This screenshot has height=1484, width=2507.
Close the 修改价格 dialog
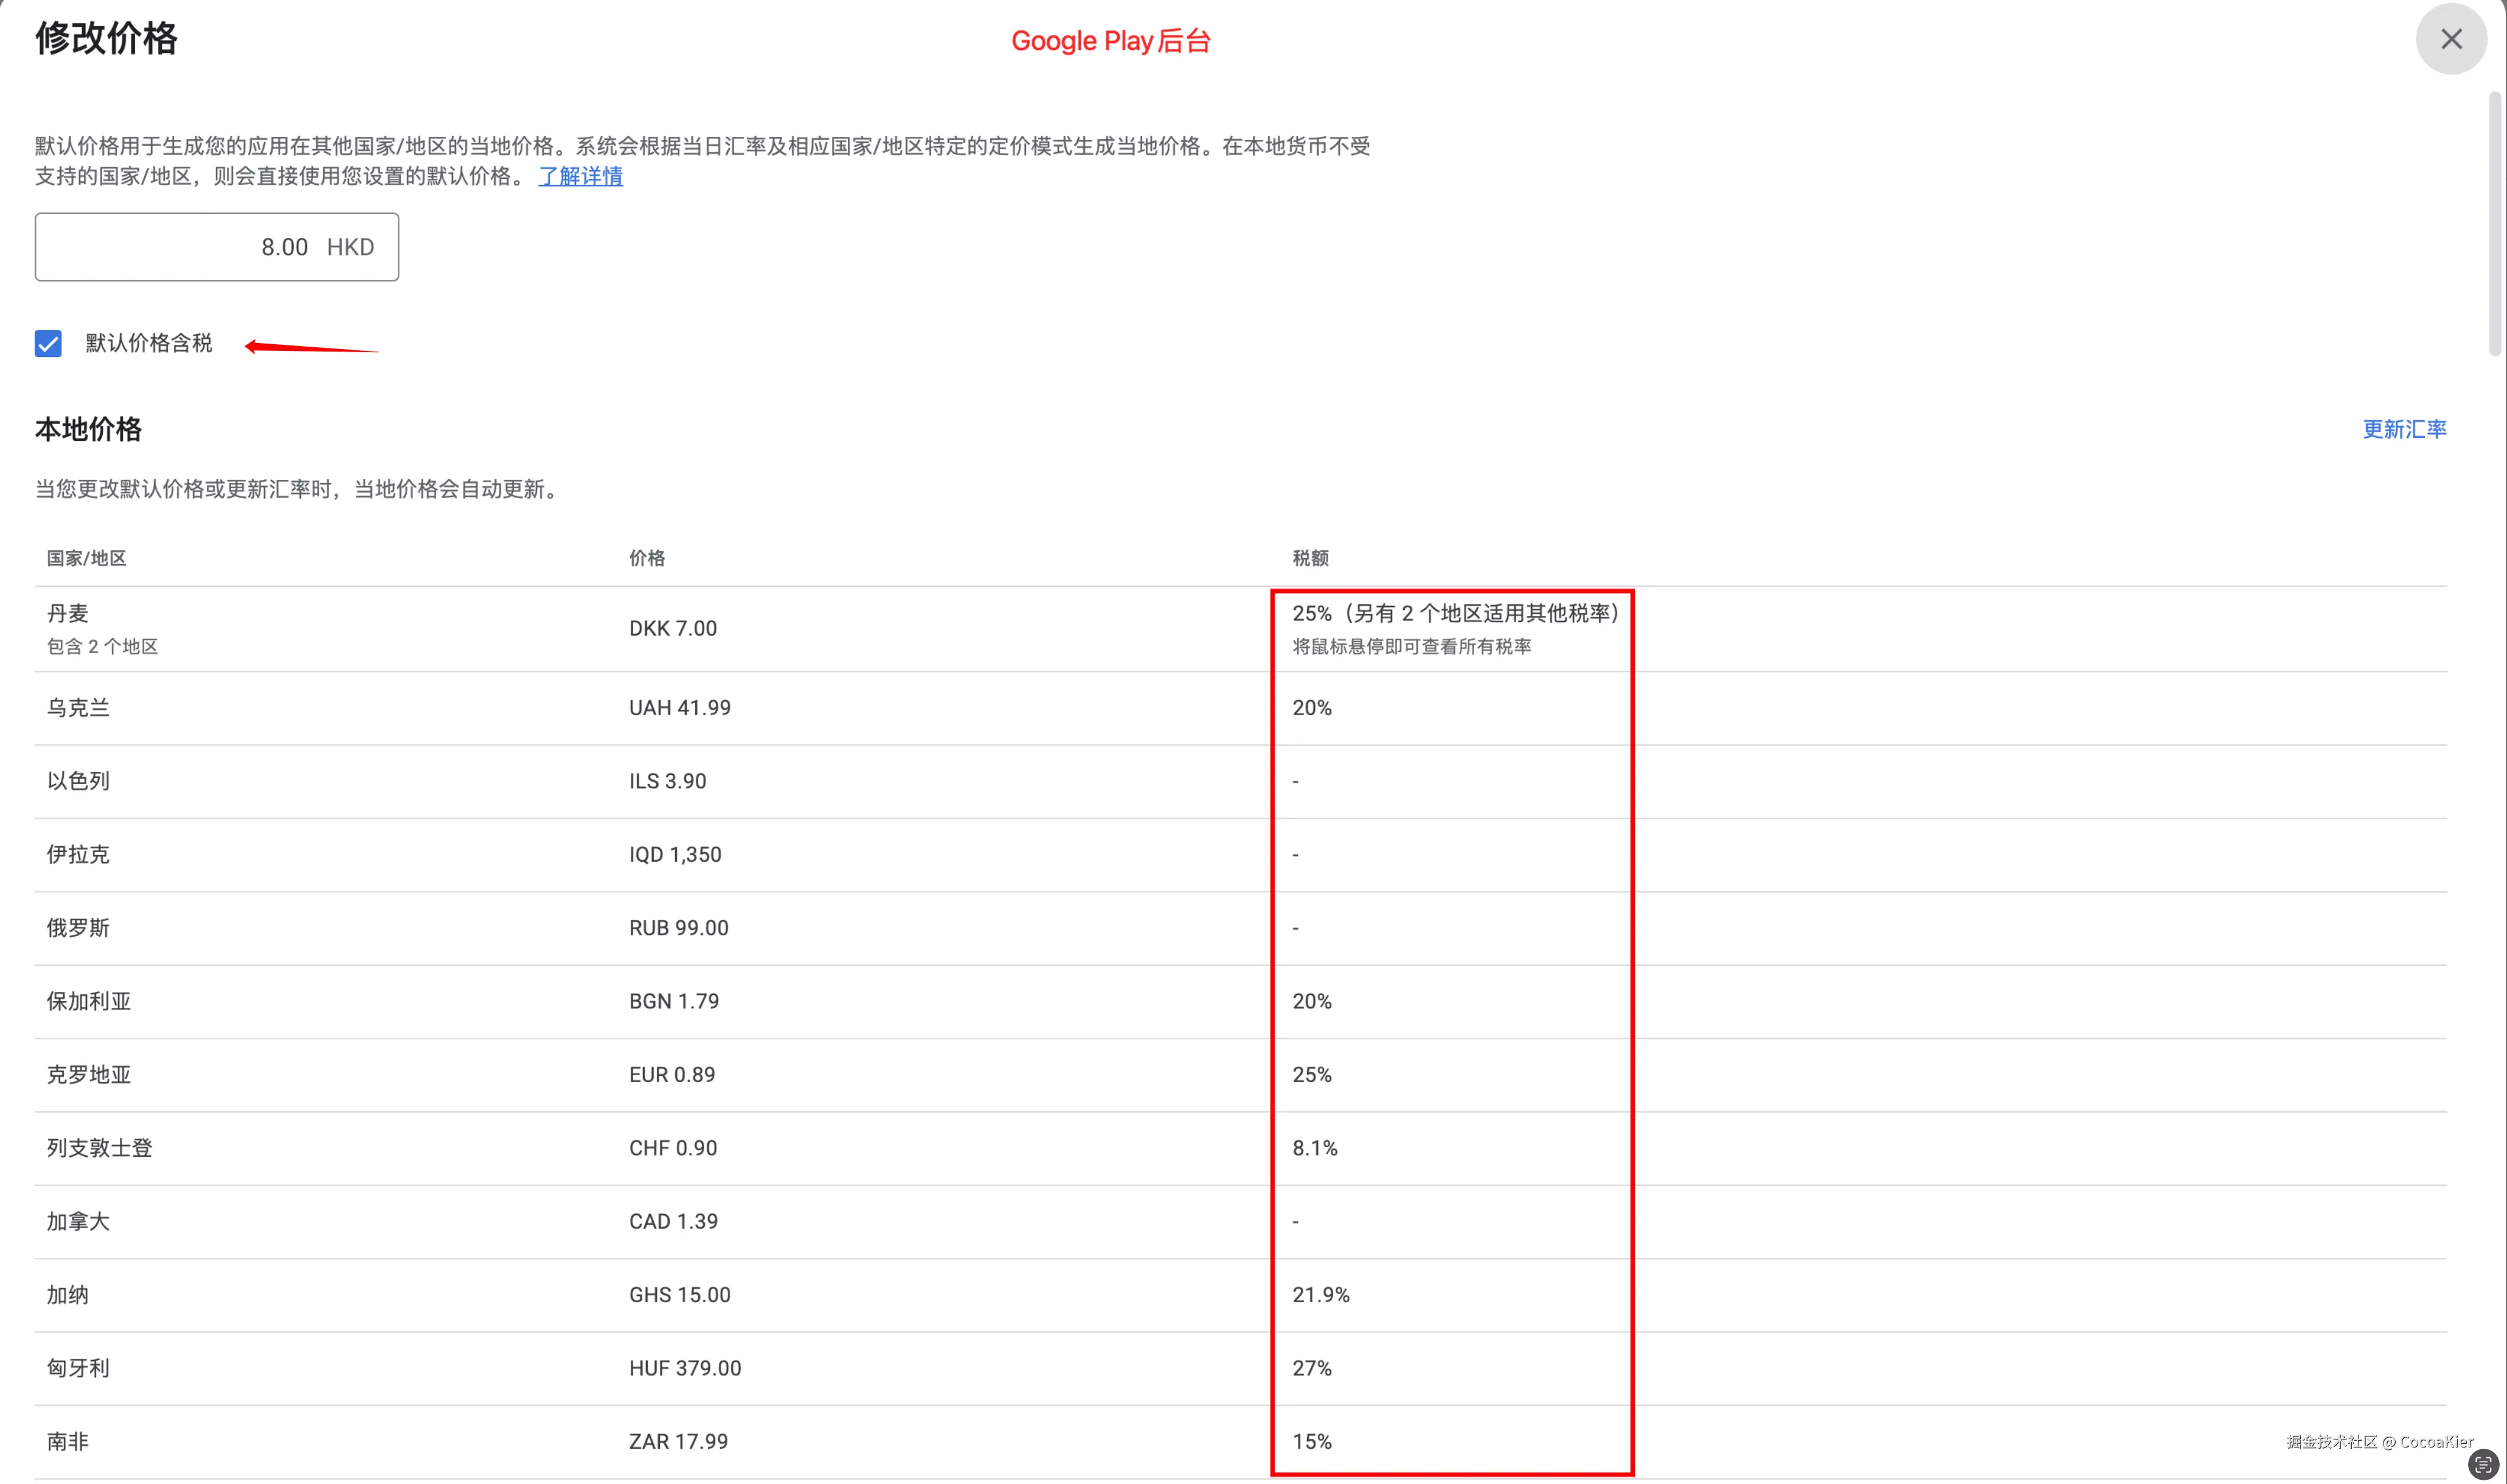click(x=2450, y=39)
